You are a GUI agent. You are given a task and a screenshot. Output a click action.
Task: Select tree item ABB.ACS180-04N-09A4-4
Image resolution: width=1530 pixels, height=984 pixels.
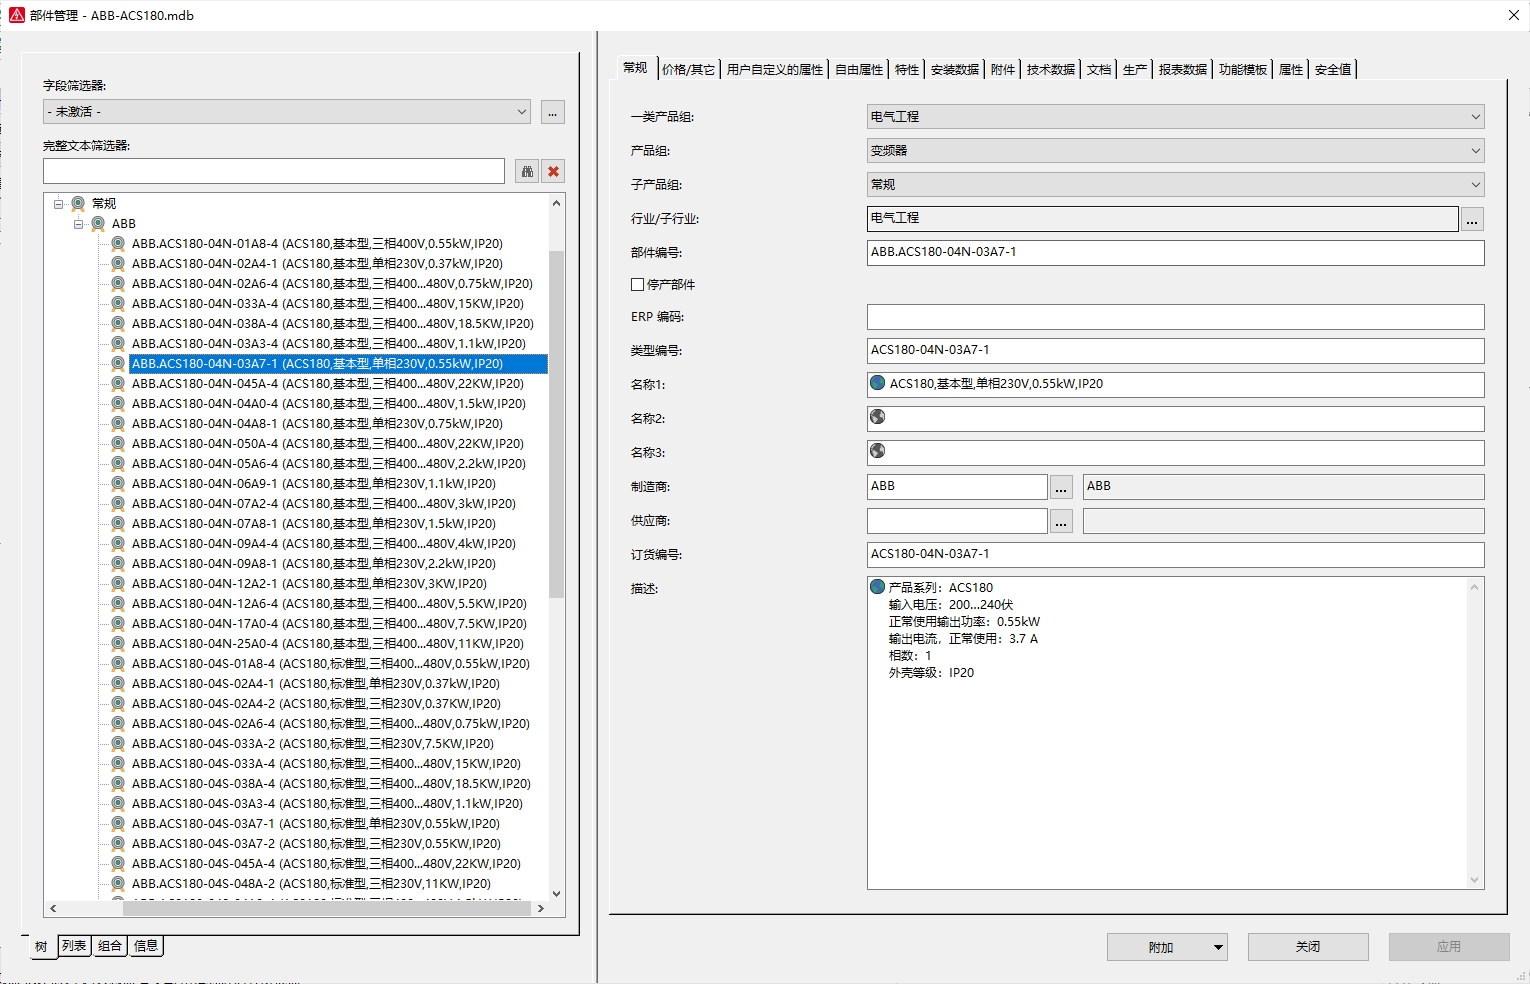pos(324,543)
